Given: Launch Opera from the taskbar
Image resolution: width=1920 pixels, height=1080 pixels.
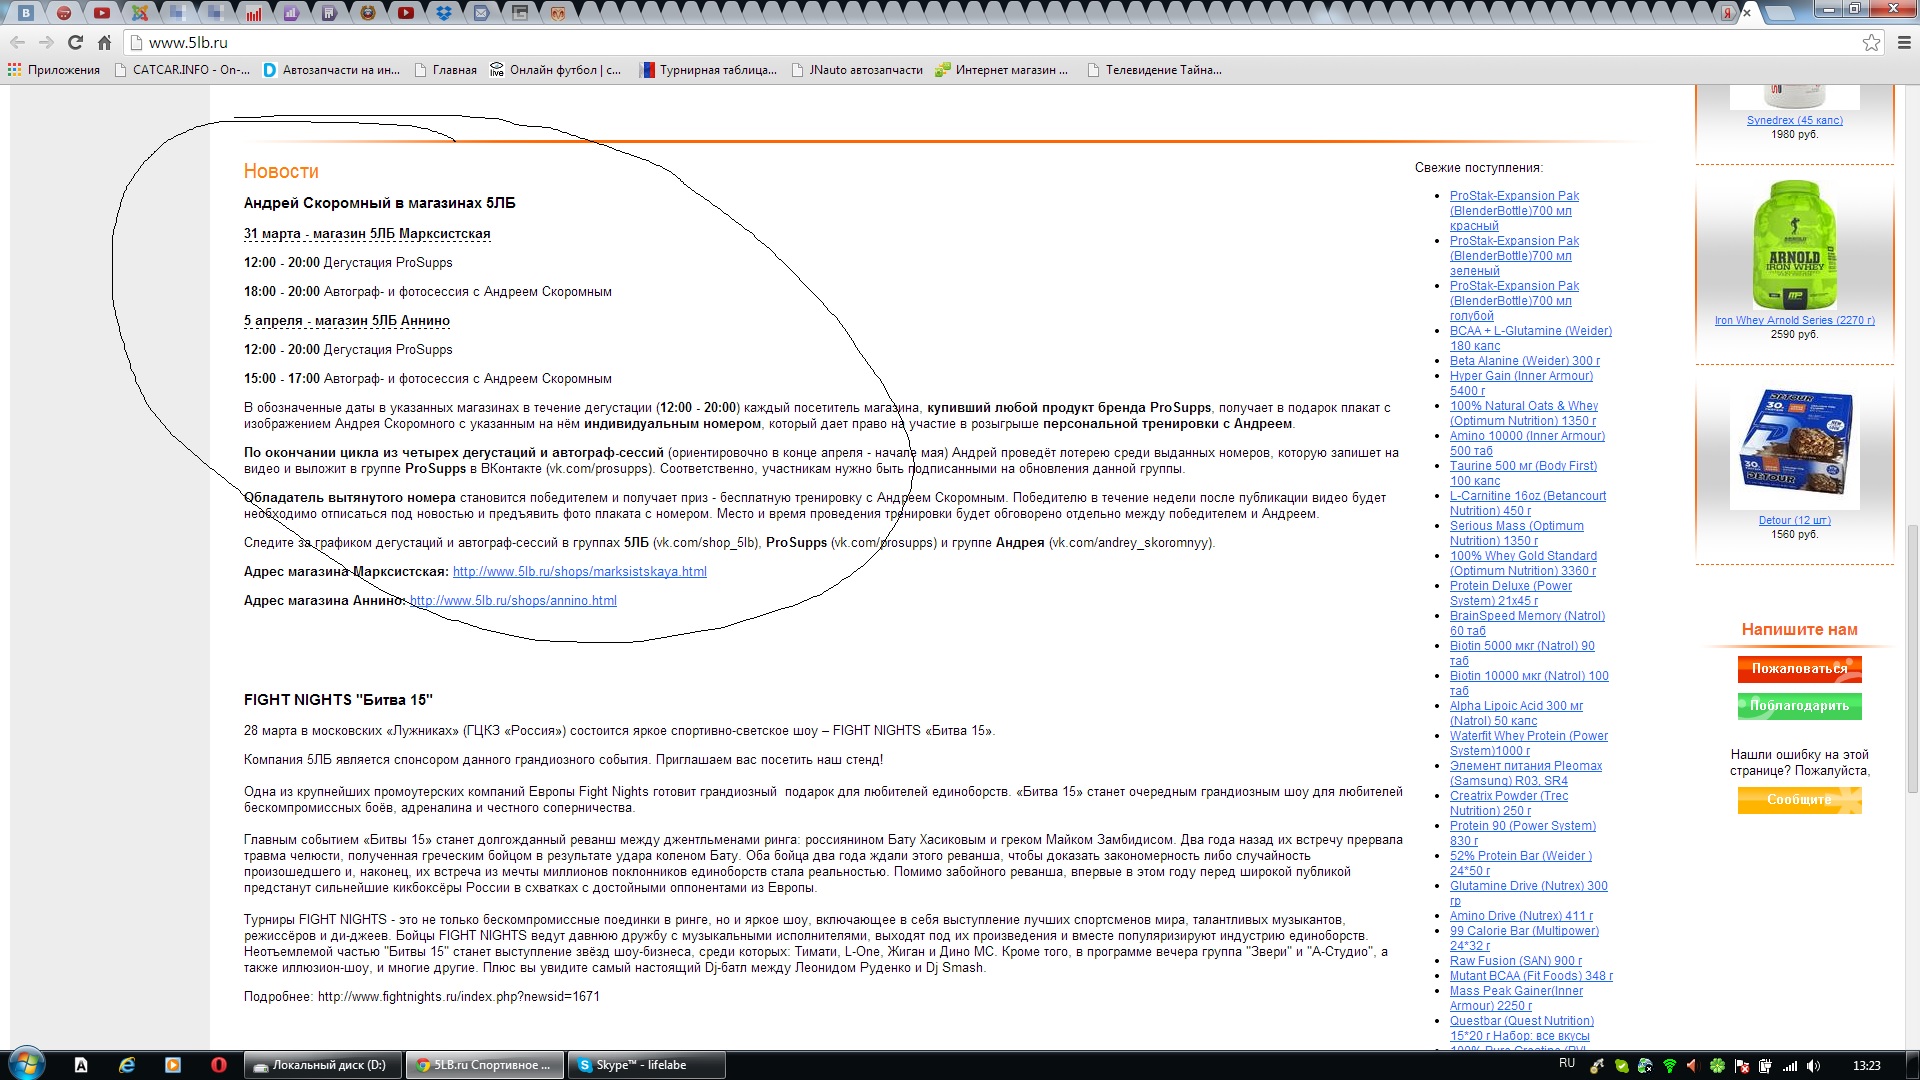Looking at the screenshot, I should [x=218, y=1065].
